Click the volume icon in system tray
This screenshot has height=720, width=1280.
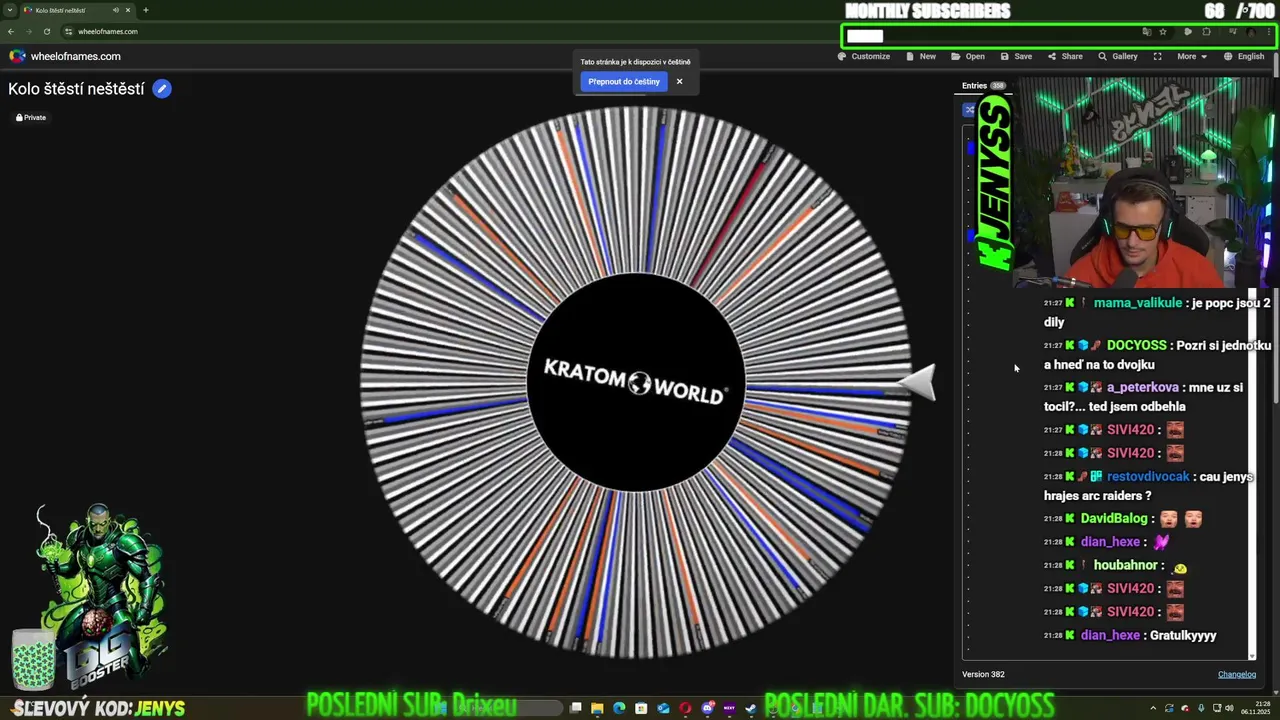(1229, 709)
